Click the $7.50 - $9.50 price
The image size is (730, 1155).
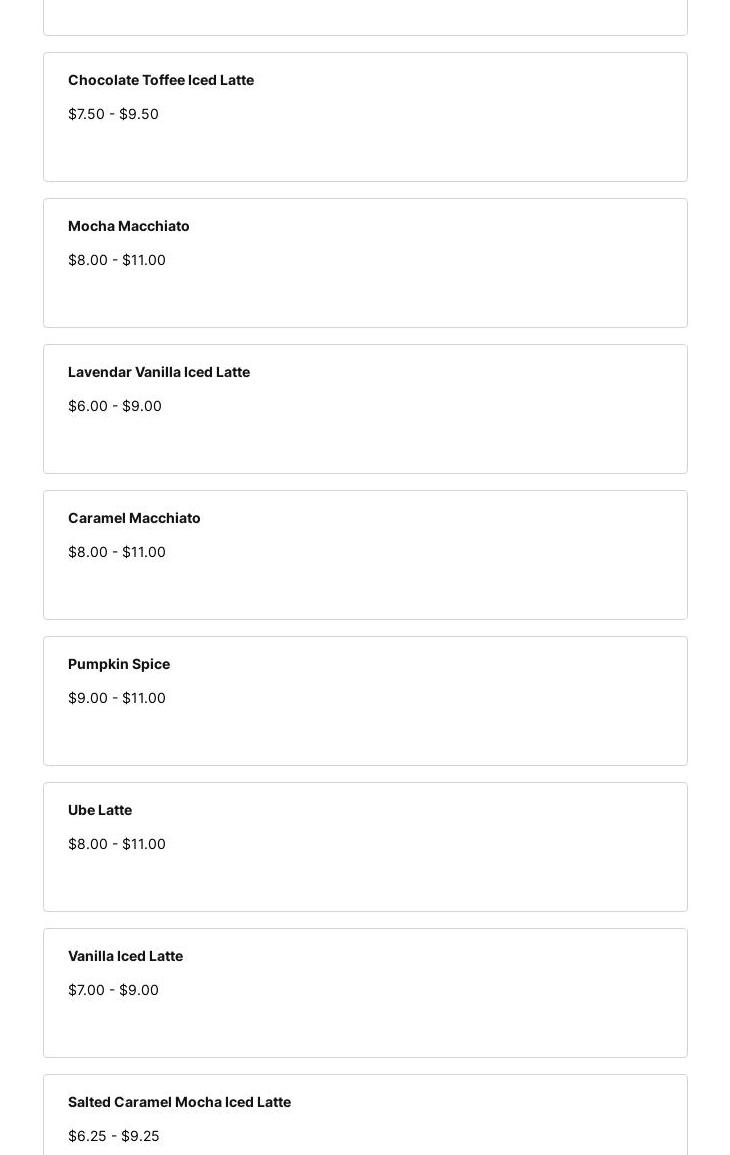pyautogui.click(x=113, y=114)
